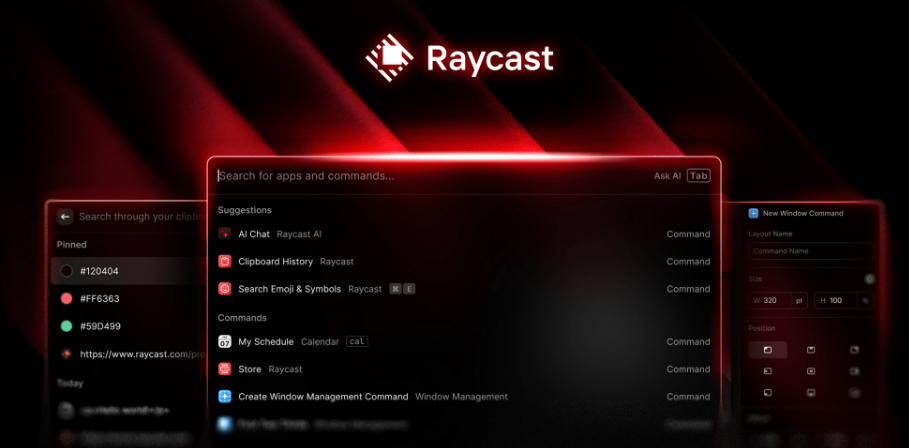
Task: Click the 'Commands' section heading
Action: (x=242, y=318)
